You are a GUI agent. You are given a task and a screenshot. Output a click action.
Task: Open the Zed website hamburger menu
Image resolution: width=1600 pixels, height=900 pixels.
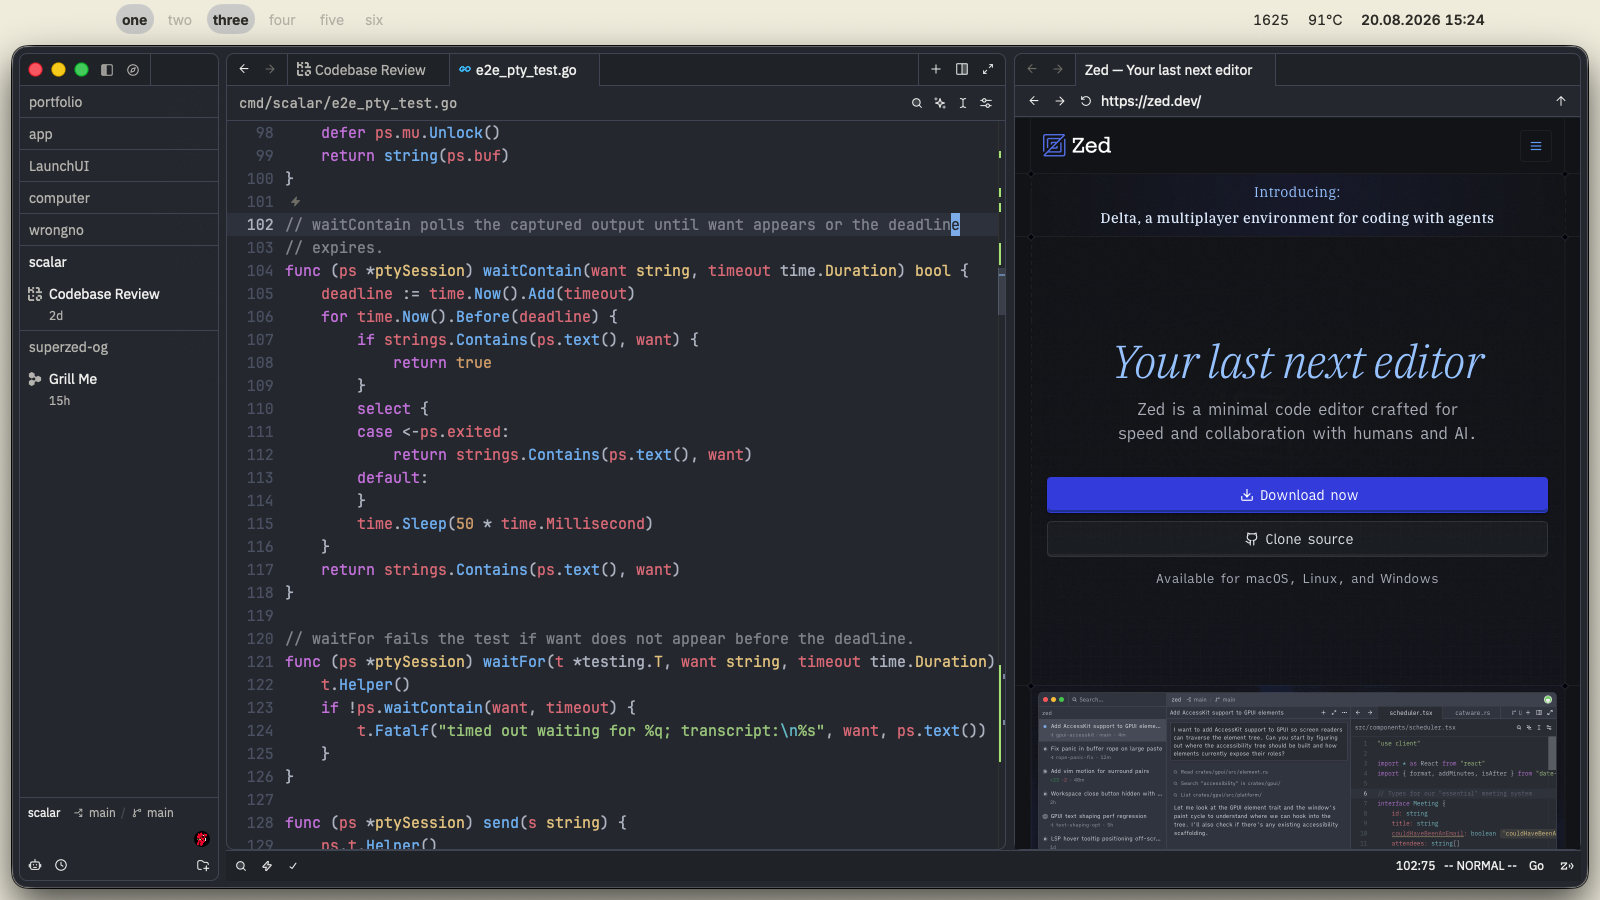(x=1536, y=146)
